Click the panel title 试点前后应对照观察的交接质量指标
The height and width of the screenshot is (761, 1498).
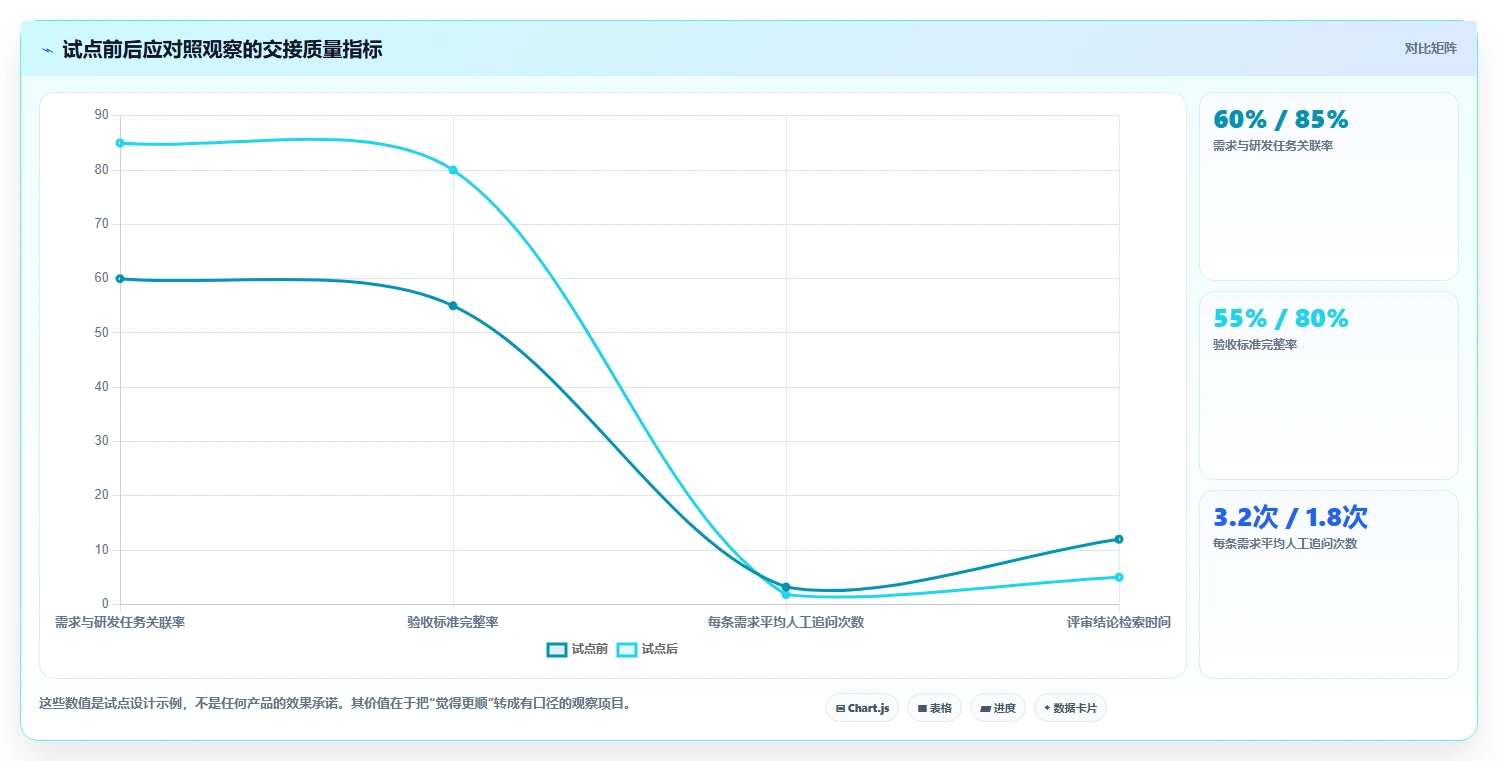pos(222,50)
